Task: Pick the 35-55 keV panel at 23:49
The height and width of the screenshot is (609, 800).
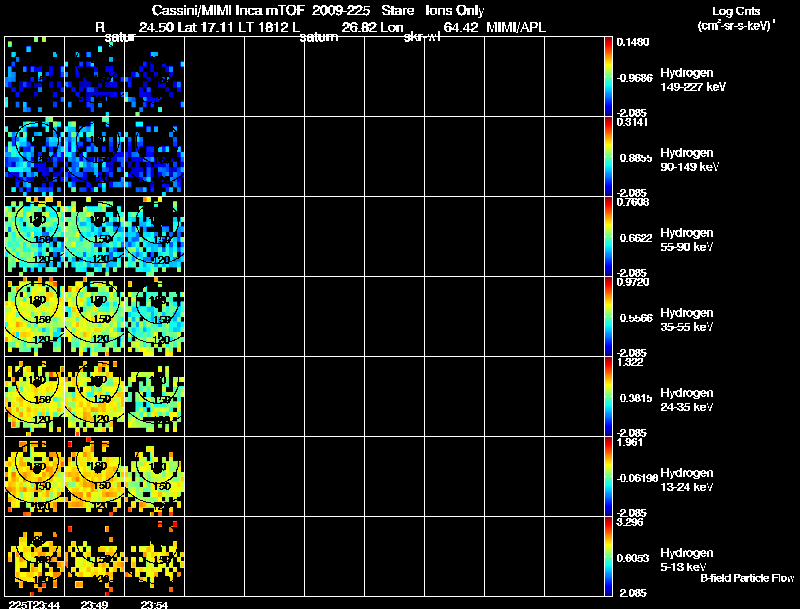Action: click(94, 317)
